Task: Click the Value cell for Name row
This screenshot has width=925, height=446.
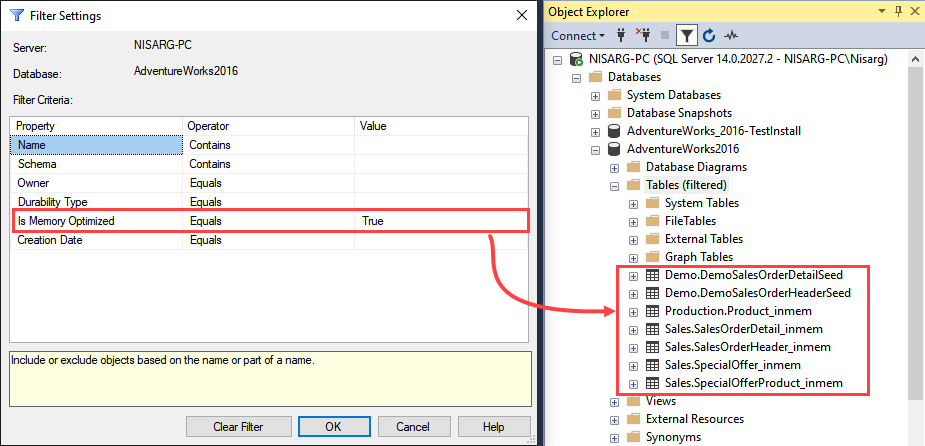Action: pyautogui.click(x=441, y=145)
